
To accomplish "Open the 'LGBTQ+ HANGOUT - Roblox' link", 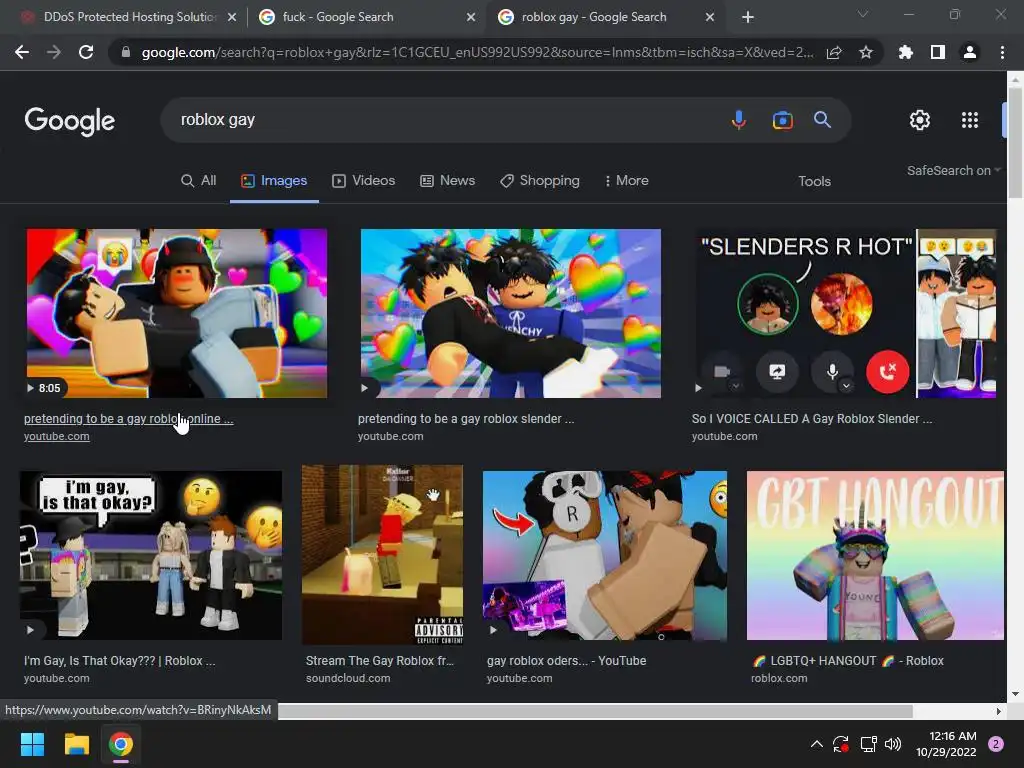I will pos(848,661).
